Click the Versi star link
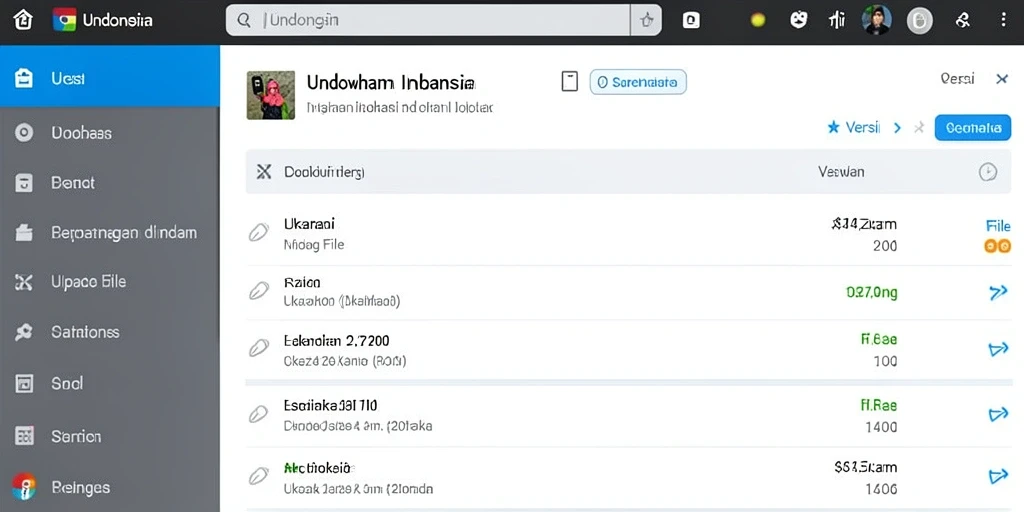The image size is (1024, 512). (x=854, y=128)
